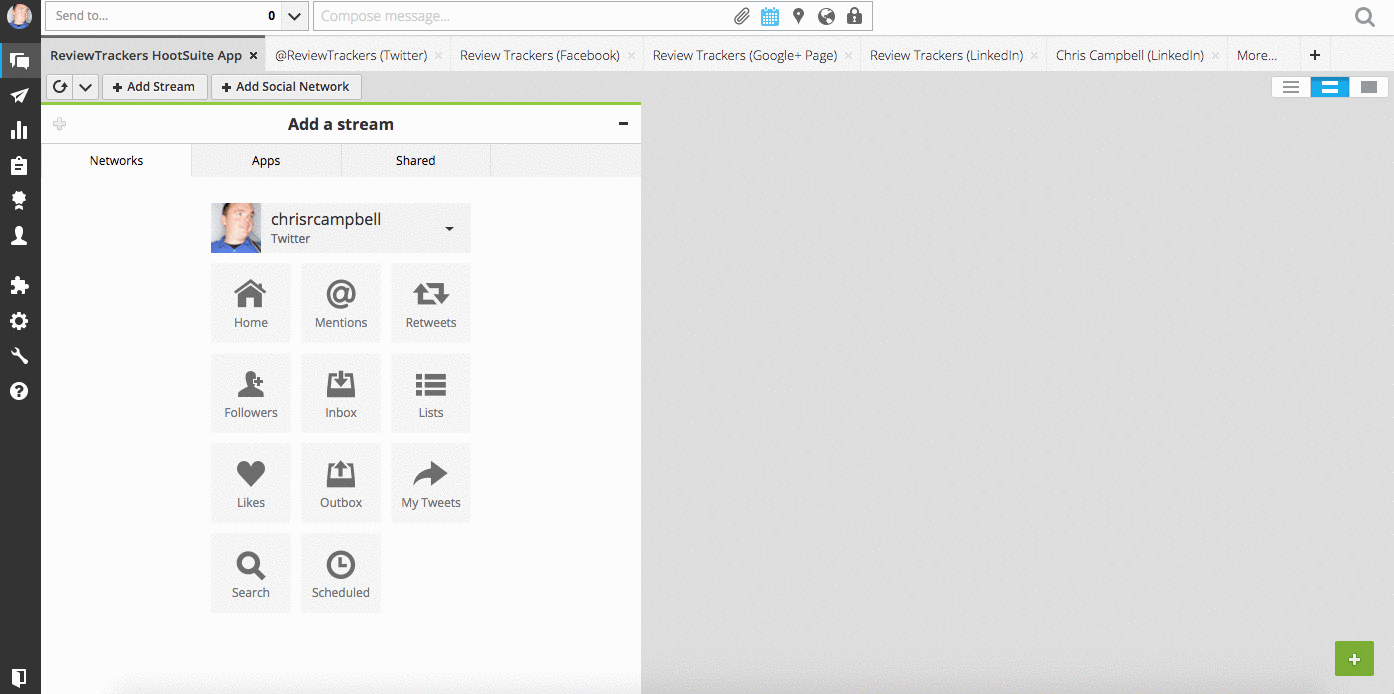
Task: Add a Retweets stream
Action: point(431,303)
